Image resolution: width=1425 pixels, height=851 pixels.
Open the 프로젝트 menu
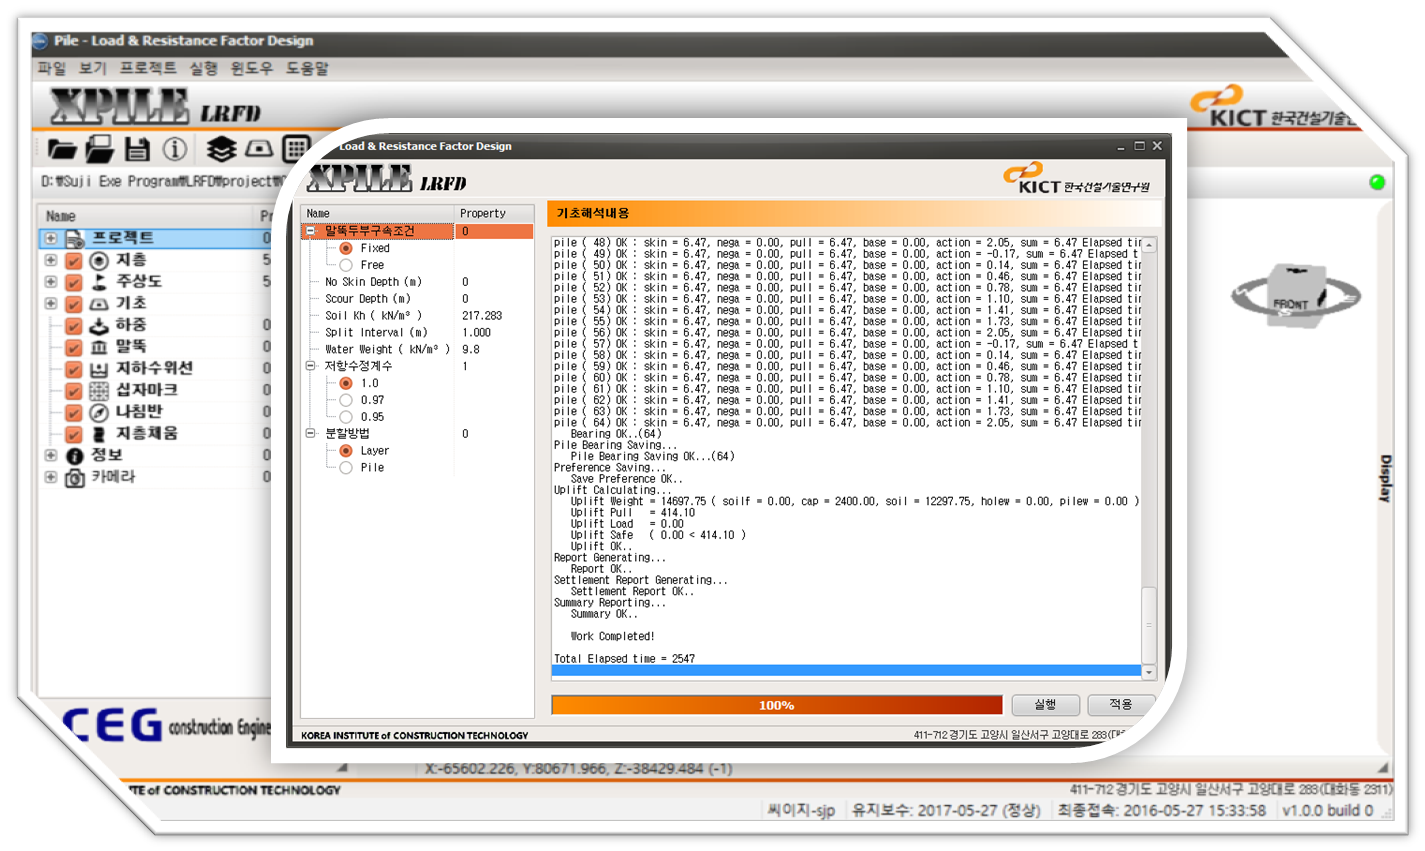tap(148, 69)
